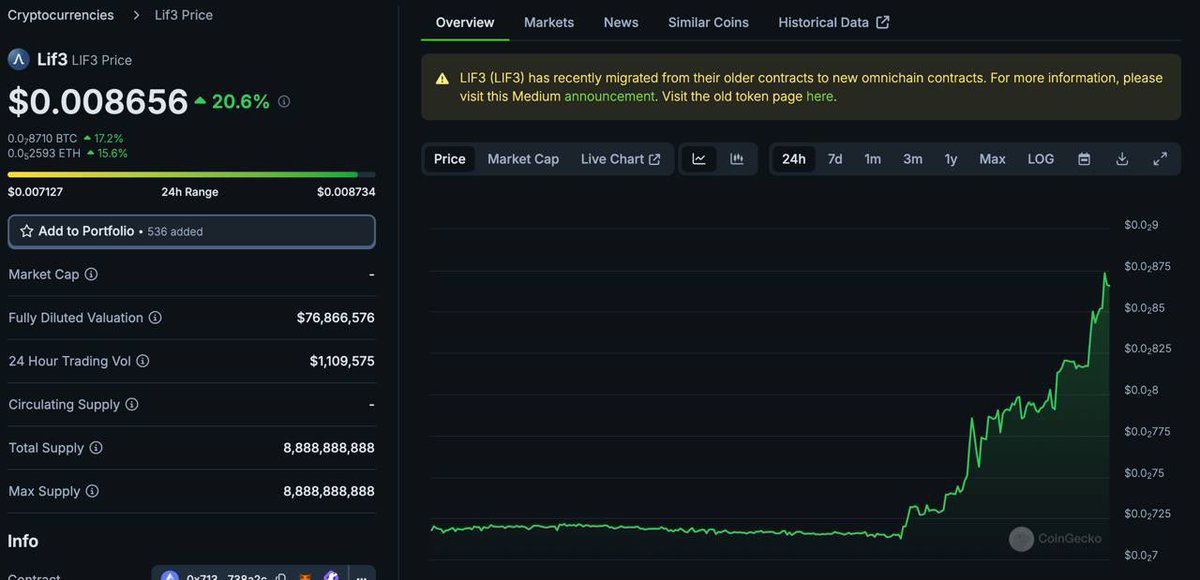Open Market Cap info tooltip icon
The width and height of the screenshot is (1200, 580).
click(x=91, y=274)
